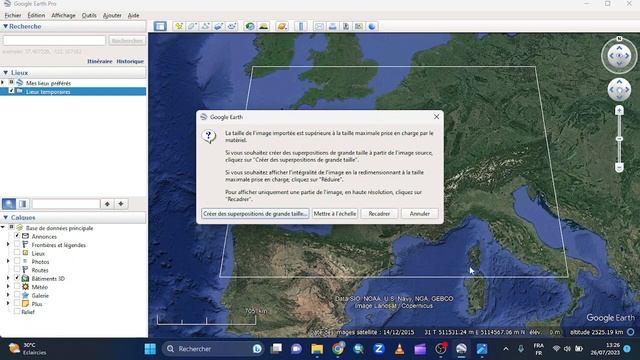Expand Mes lieux préférés tree node

(x=3, y=83)
